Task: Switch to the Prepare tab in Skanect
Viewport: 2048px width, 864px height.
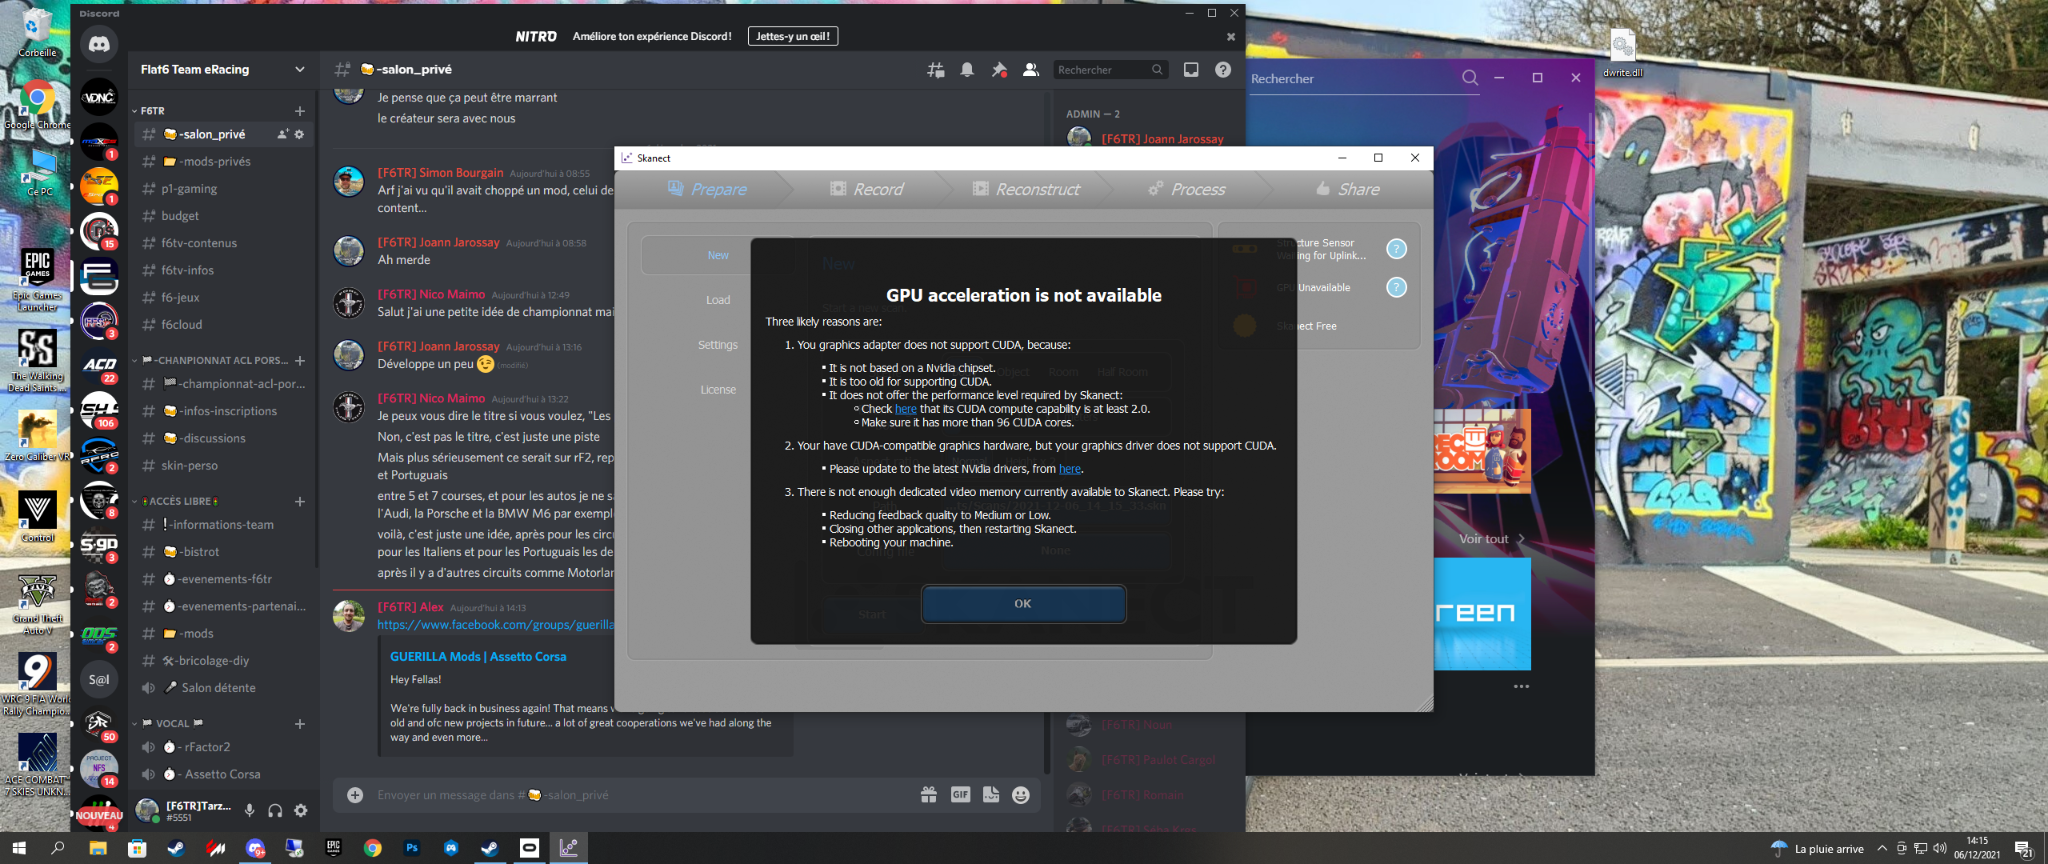Action: click(707, 189)
